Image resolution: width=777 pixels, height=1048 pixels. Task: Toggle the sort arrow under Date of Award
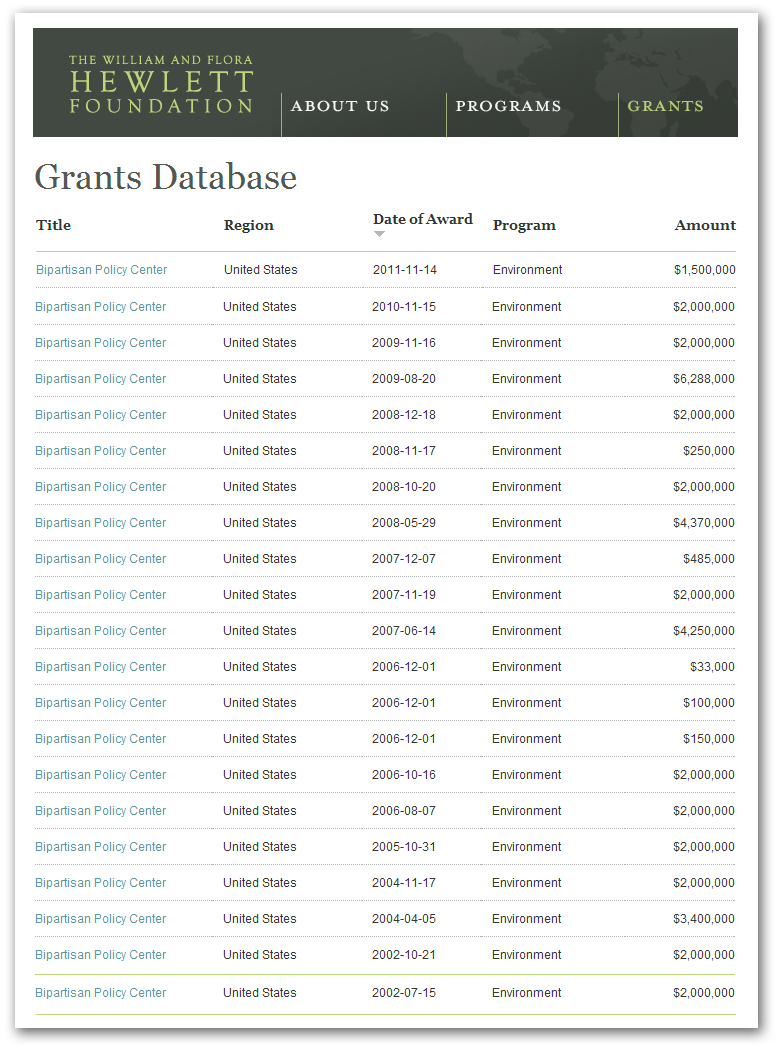click(379, 234)
